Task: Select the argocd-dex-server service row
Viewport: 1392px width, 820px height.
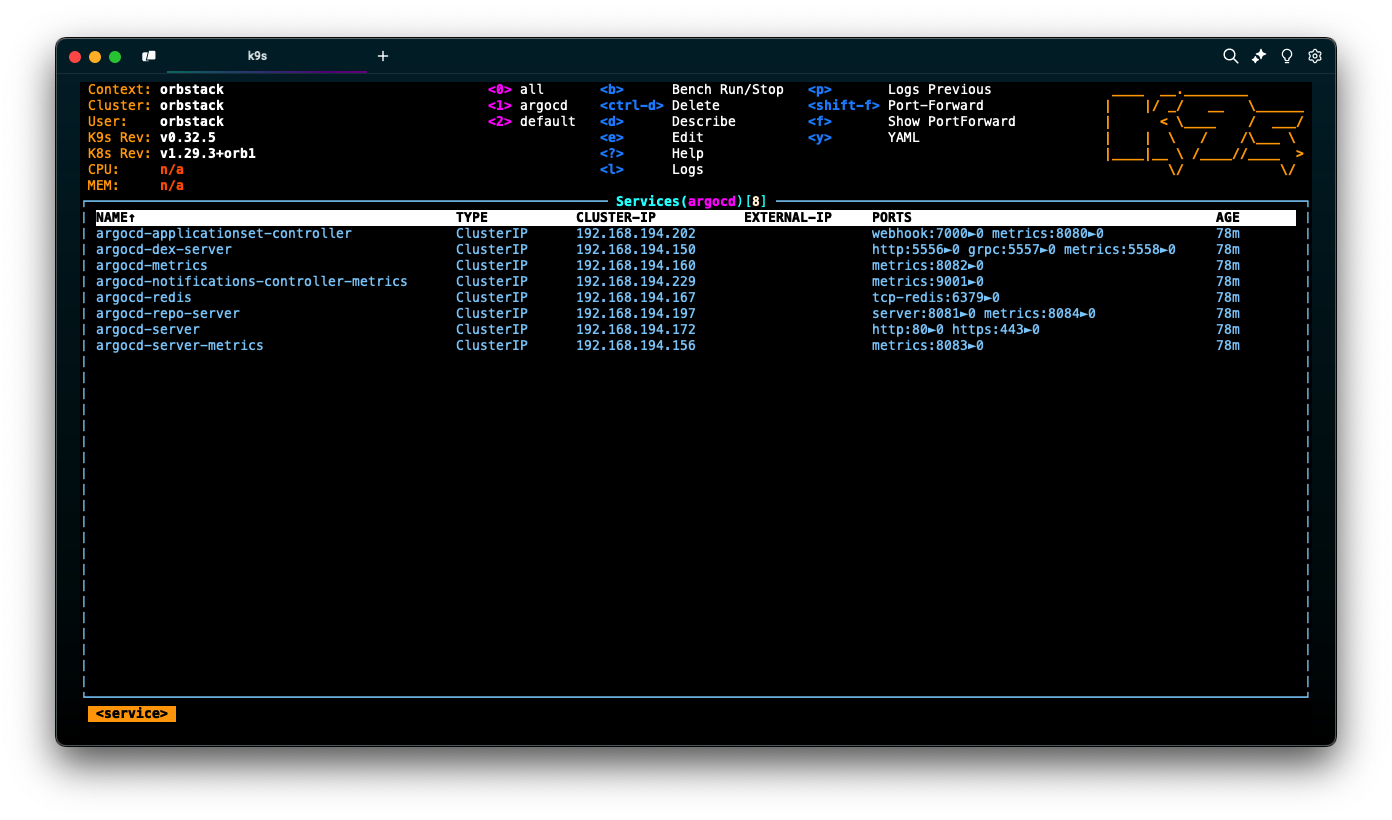Action: click(x=696, y=249)
